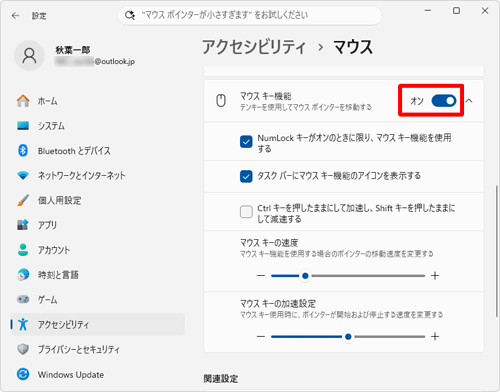Click the 関連設定 heading
Image resolution: width=500 pixels, height=392 pixels.
(221, 379)
